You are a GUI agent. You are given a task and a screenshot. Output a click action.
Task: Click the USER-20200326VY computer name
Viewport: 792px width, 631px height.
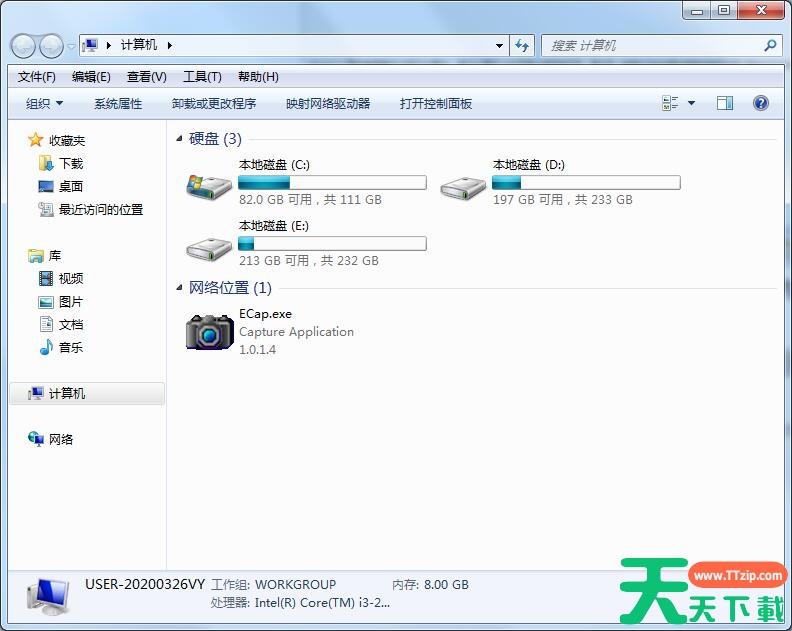pyautogui.click(x=144, y=585)
